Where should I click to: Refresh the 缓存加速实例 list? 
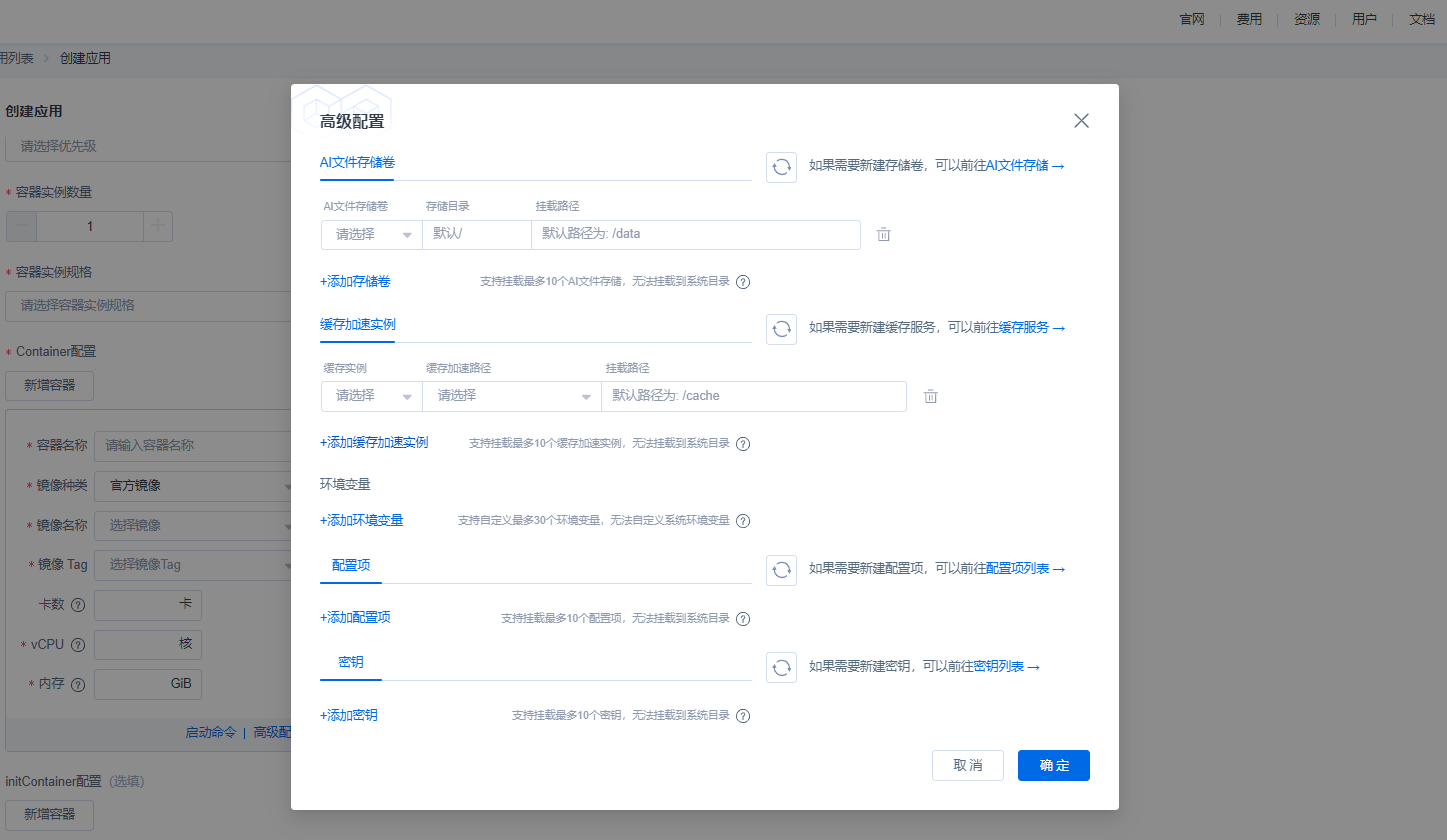(x=781, y=328)
